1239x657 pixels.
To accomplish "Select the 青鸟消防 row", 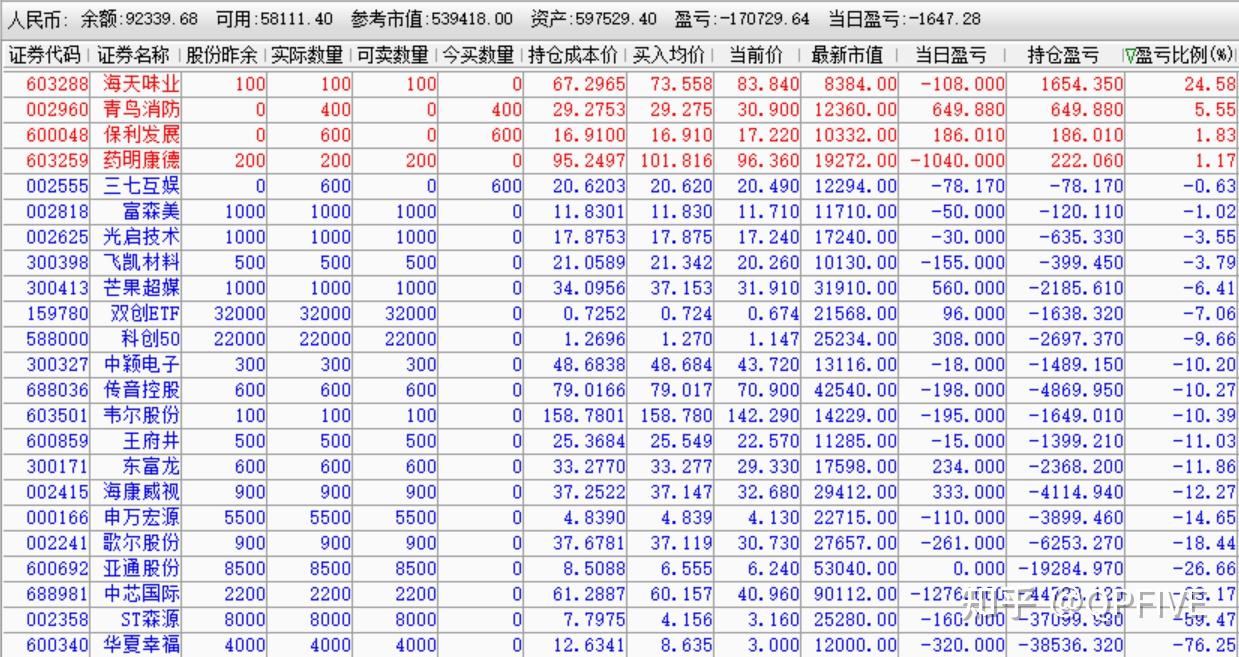I will click(x=619, y=109).
